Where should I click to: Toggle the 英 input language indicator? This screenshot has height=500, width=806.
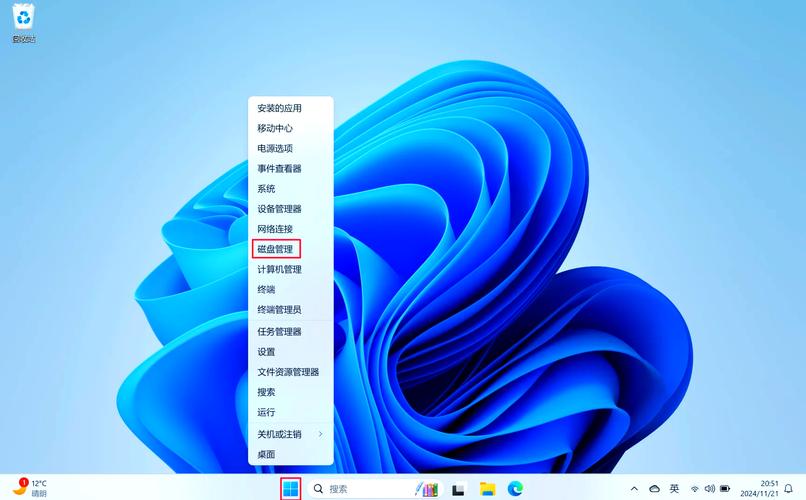point(674,489)
